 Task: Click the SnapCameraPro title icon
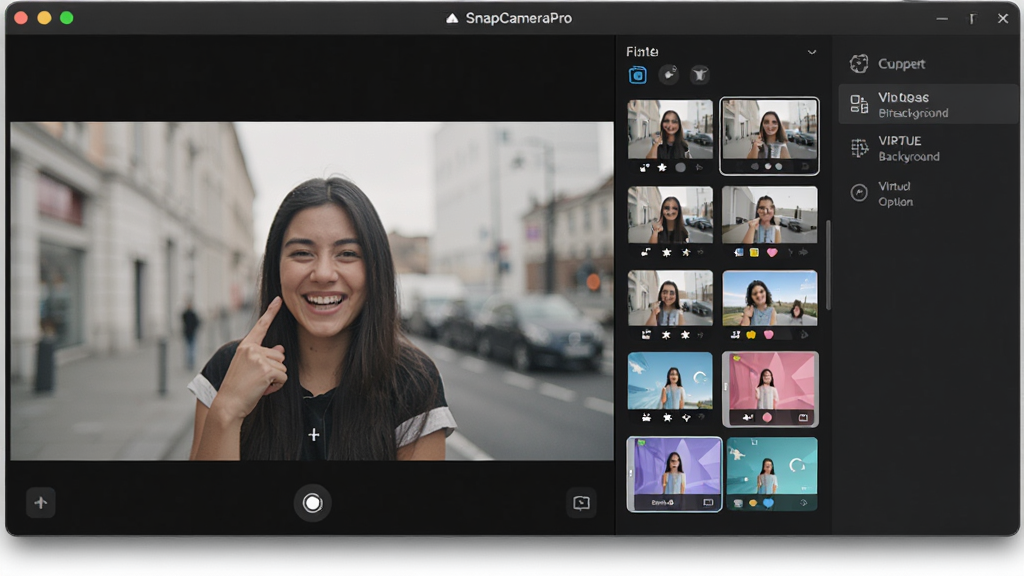[x=452, y=18]
